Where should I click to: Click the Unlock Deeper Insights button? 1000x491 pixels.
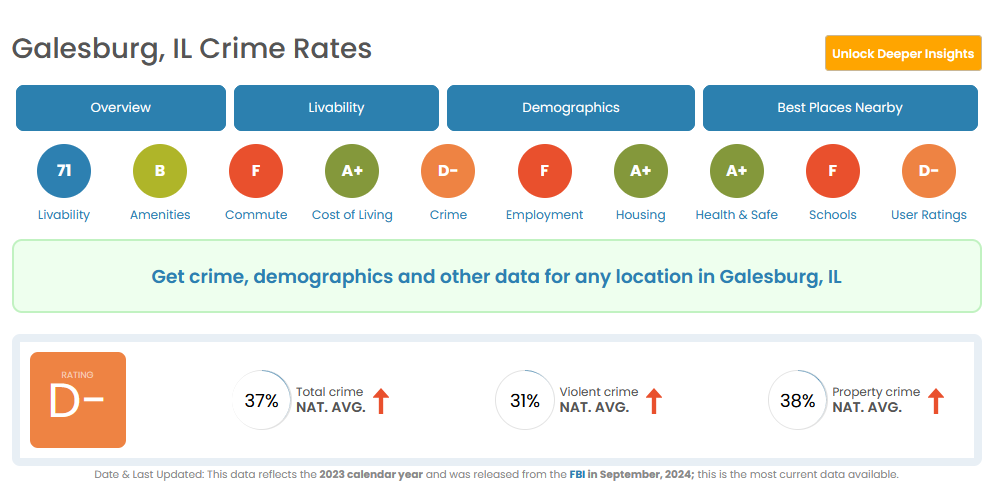[903, 53]
